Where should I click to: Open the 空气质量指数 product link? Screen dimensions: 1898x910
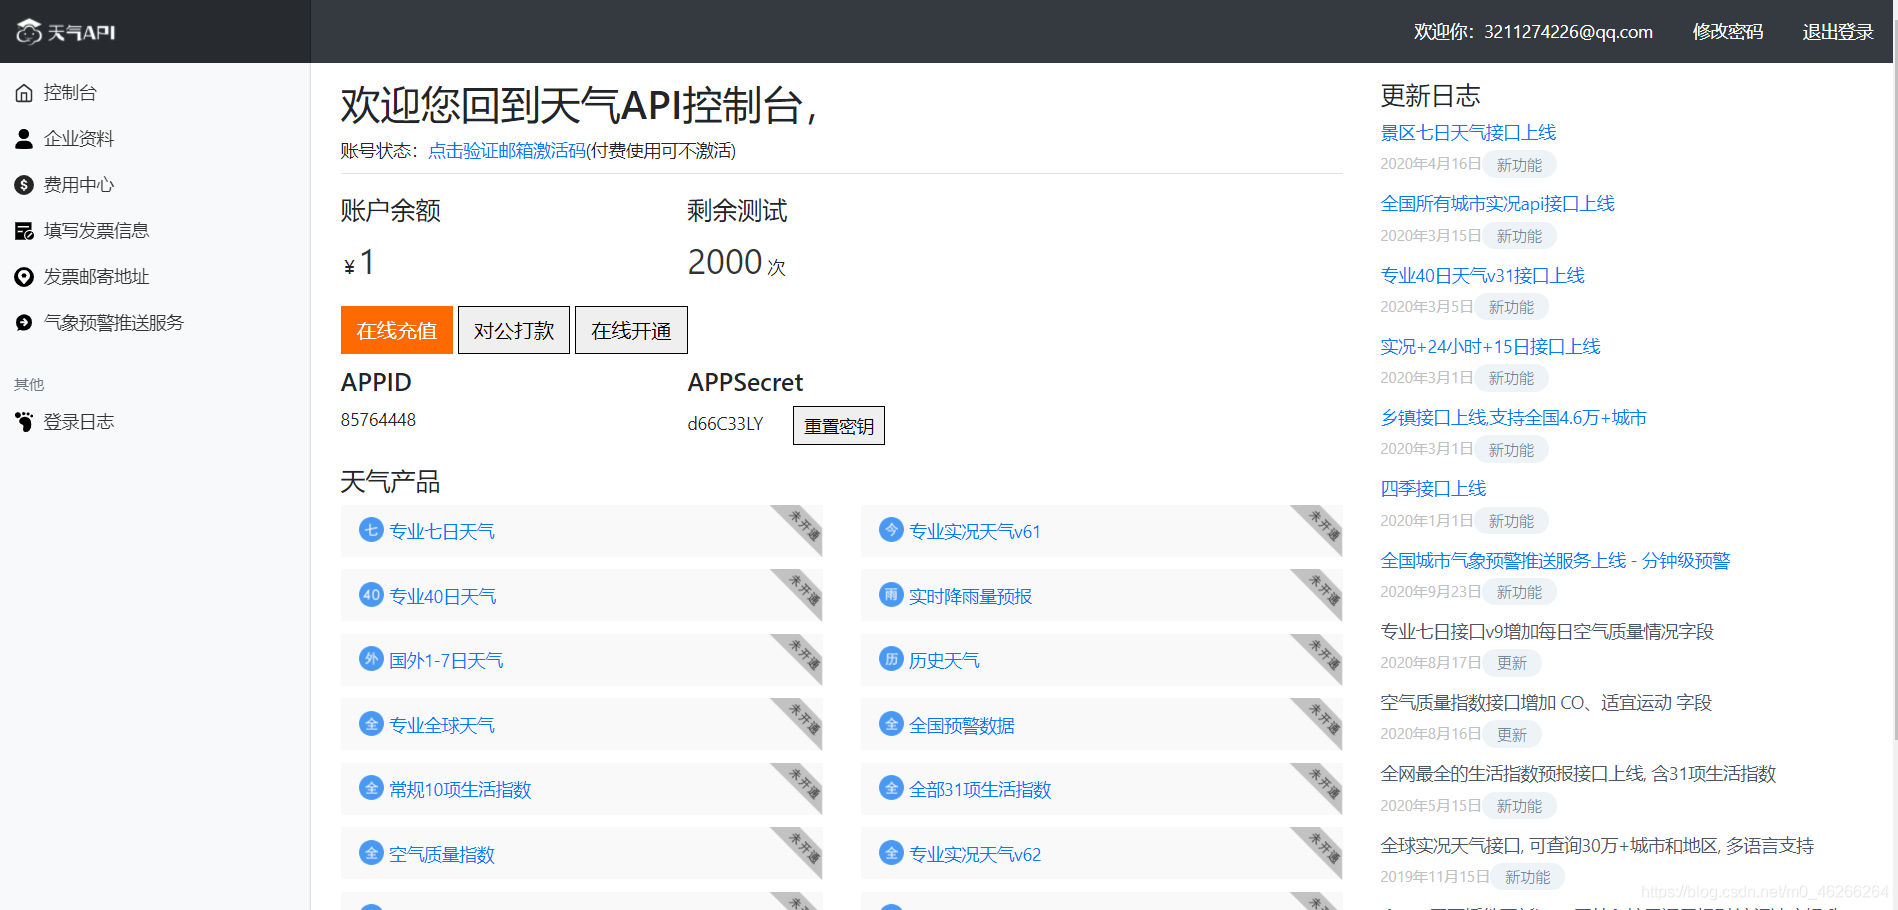pyautogui.click(x=442, y=854)
